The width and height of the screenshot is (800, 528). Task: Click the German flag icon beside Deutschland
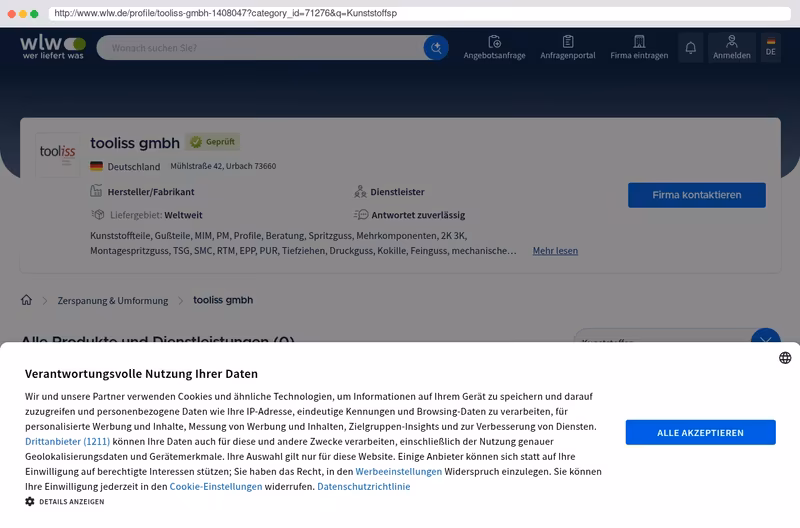96,166
